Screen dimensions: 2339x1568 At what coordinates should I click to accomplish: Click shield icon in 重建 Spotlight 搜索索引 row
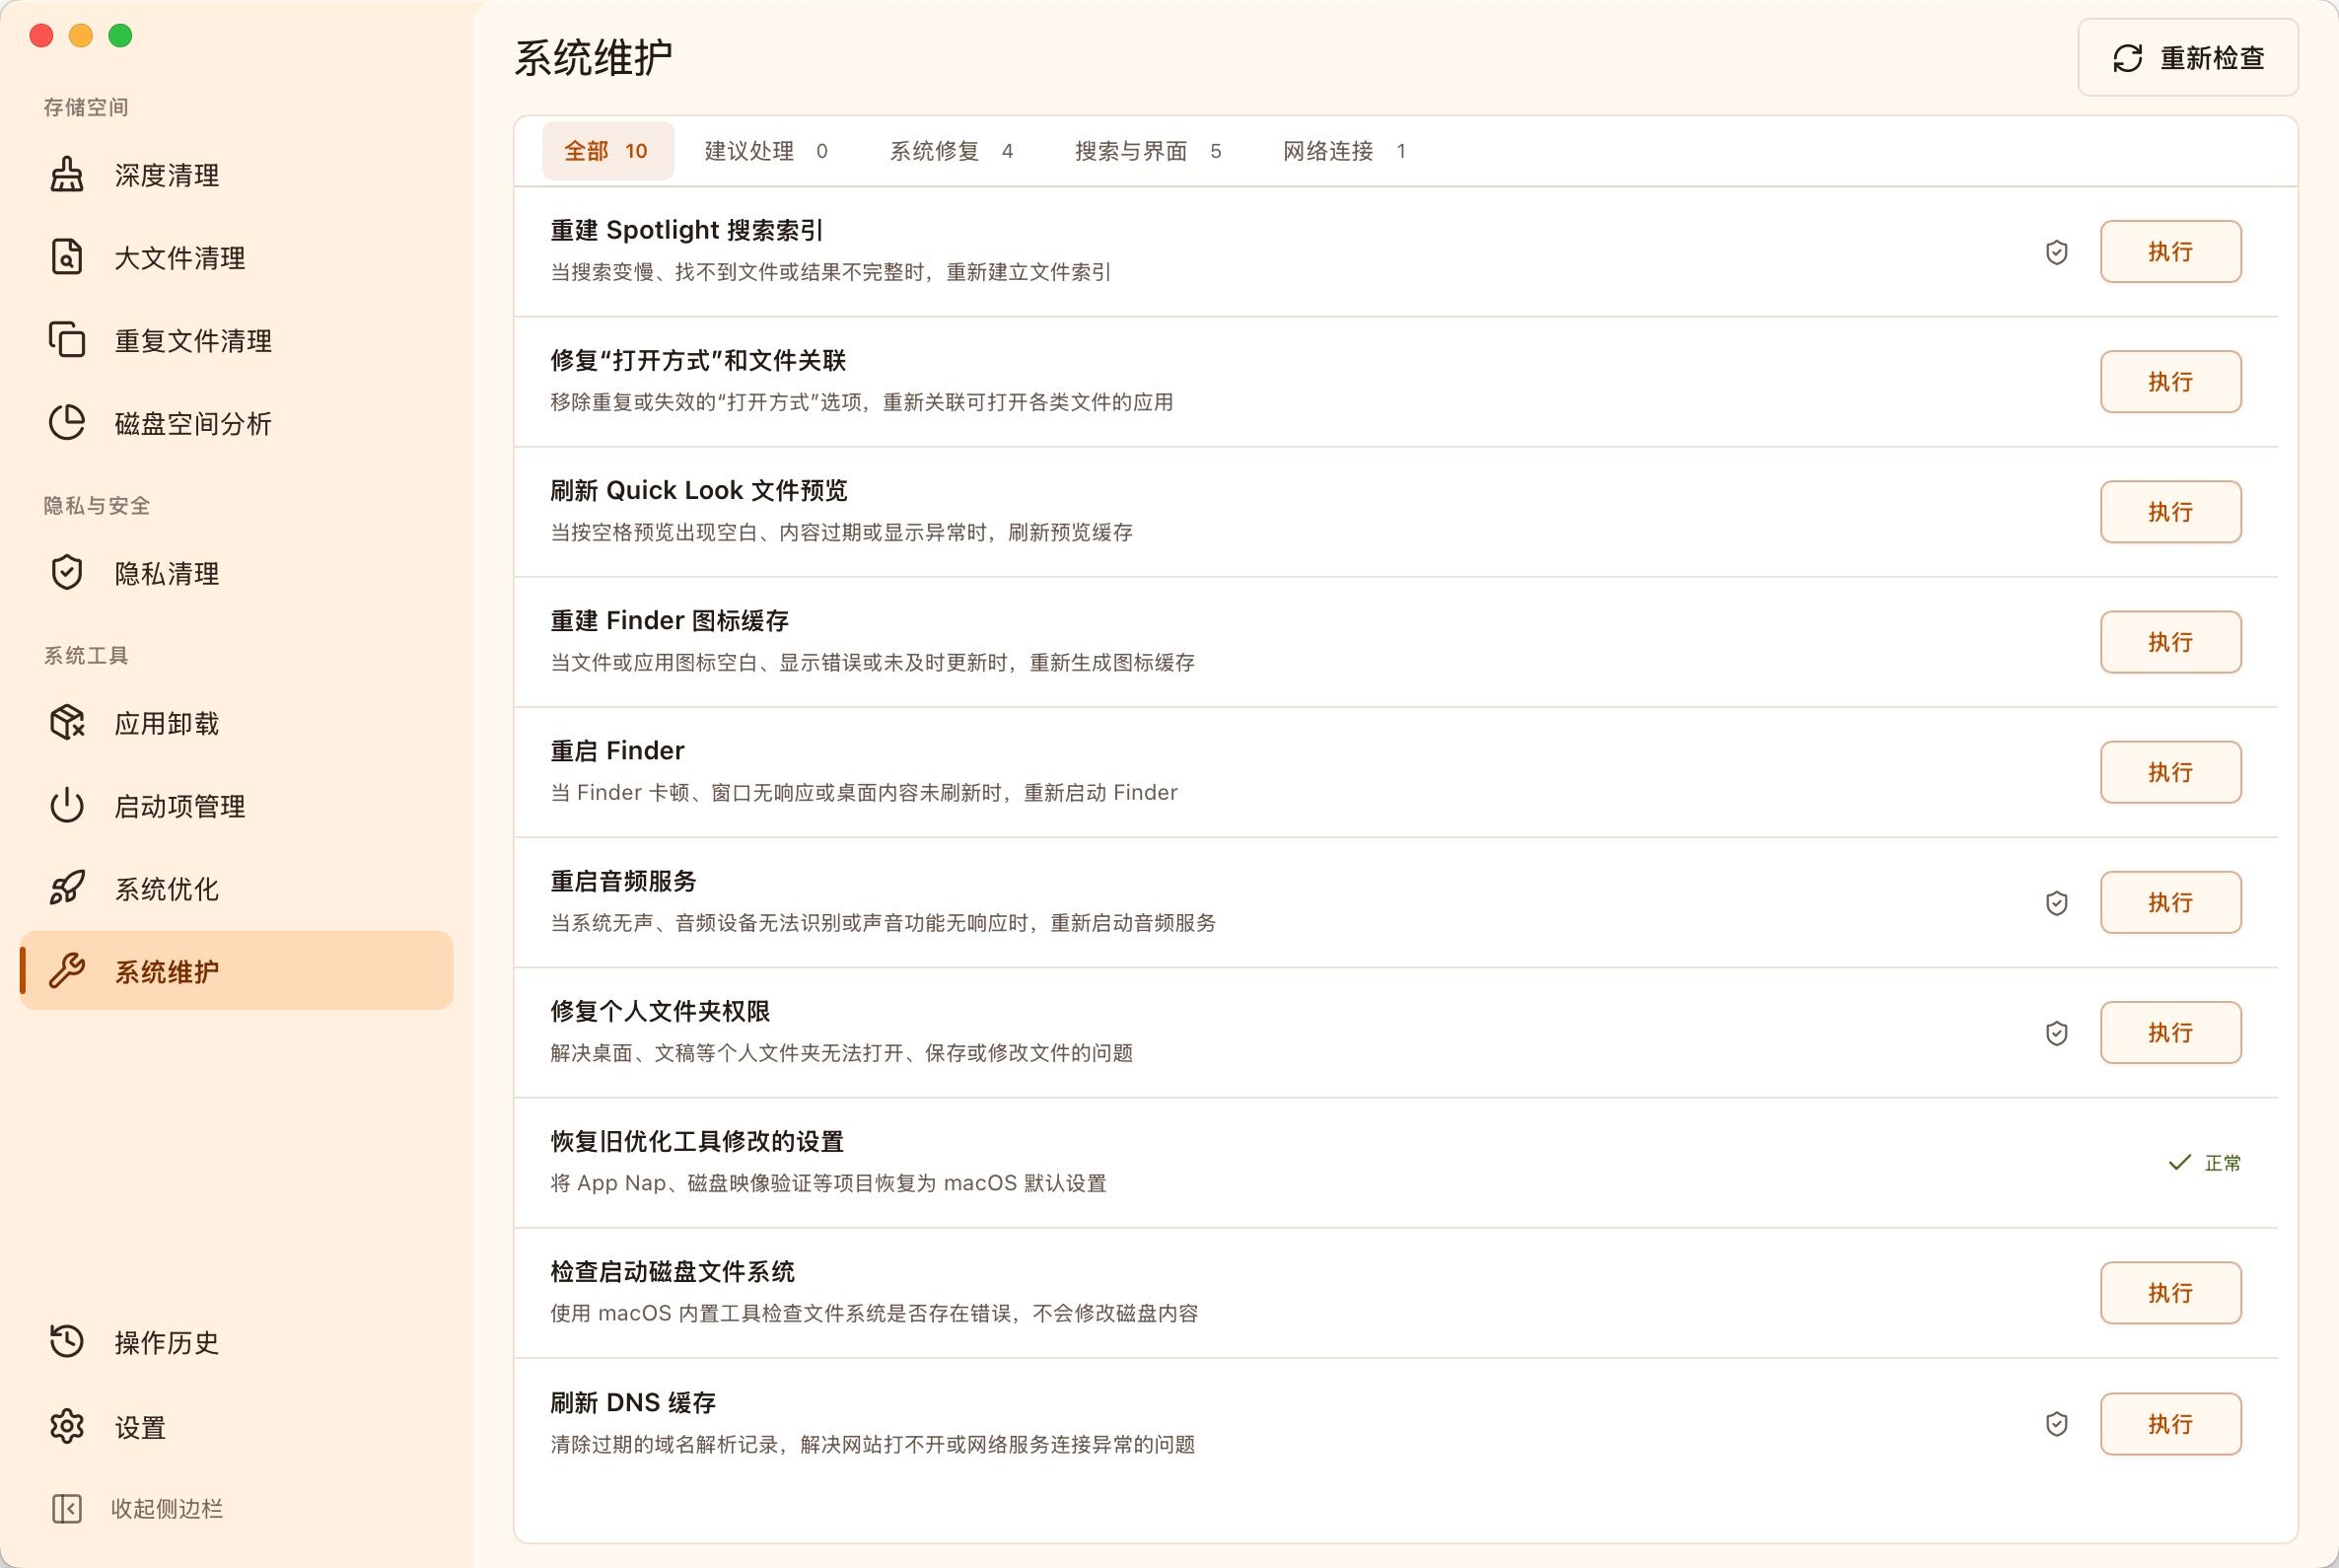[2056, 252]
